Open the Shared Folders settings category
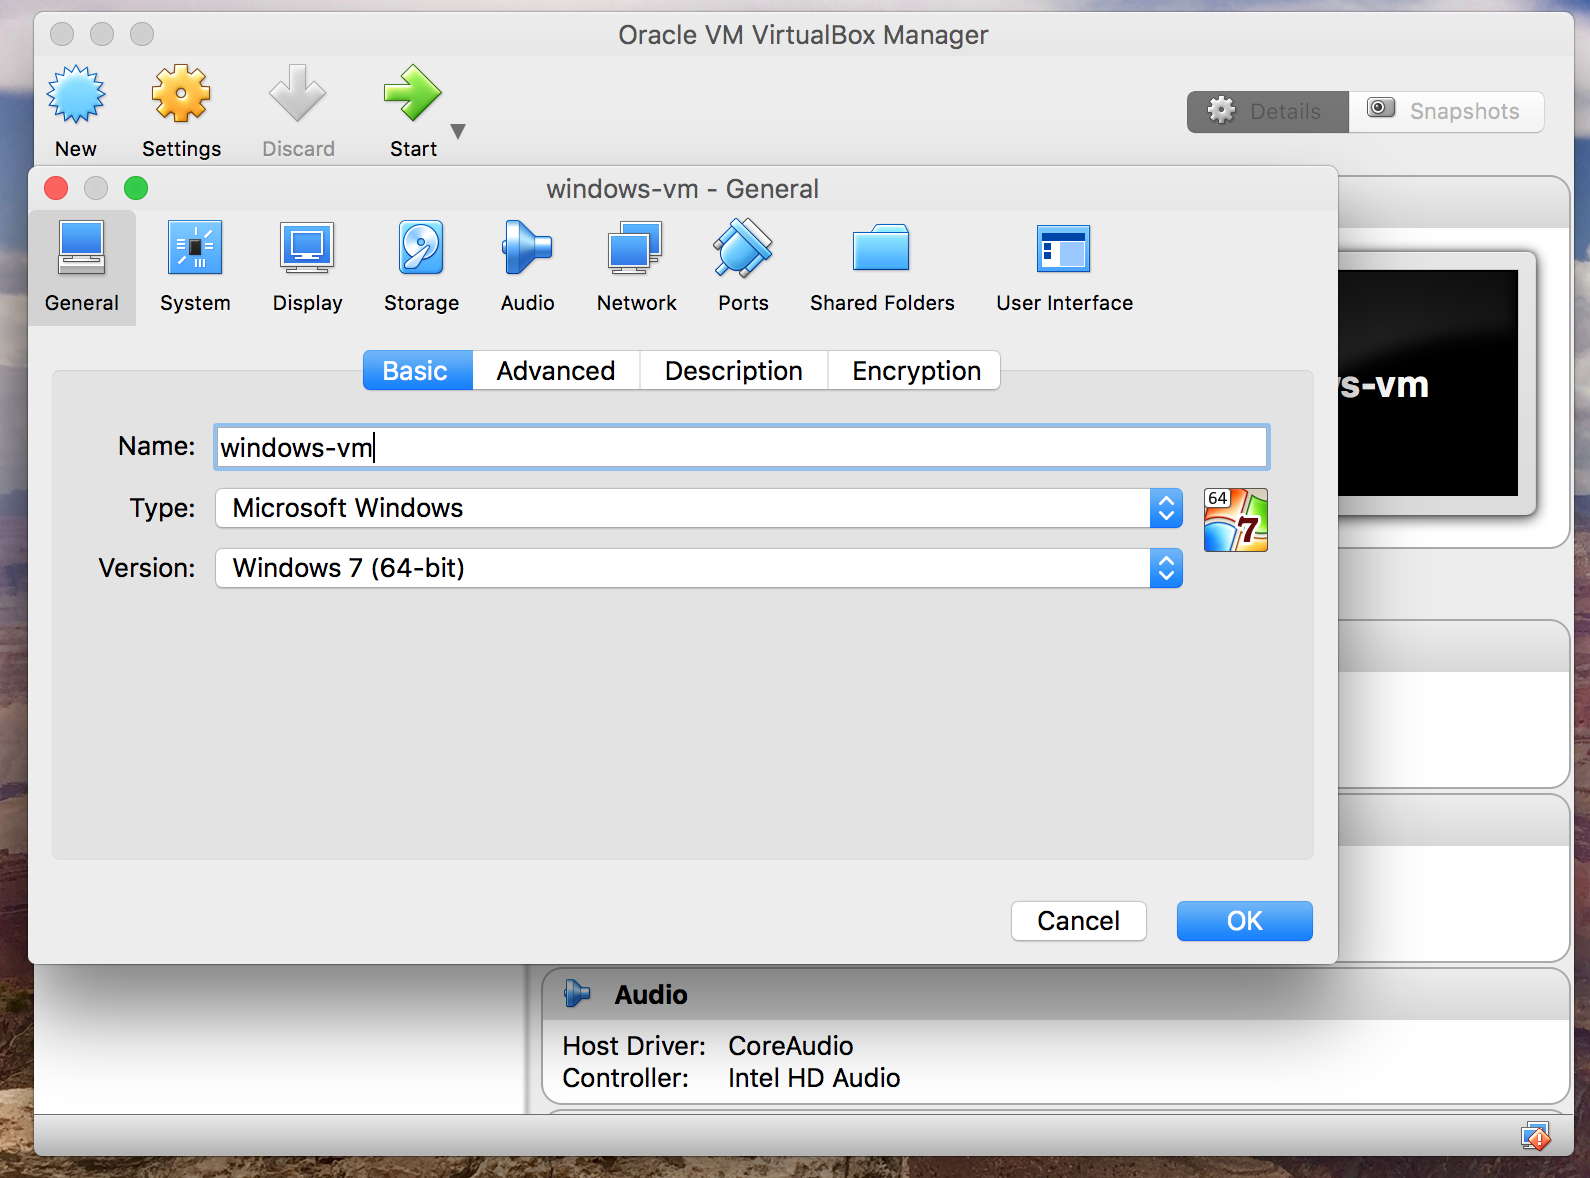Screen dimensions: 1590x1178 [882, 267]
